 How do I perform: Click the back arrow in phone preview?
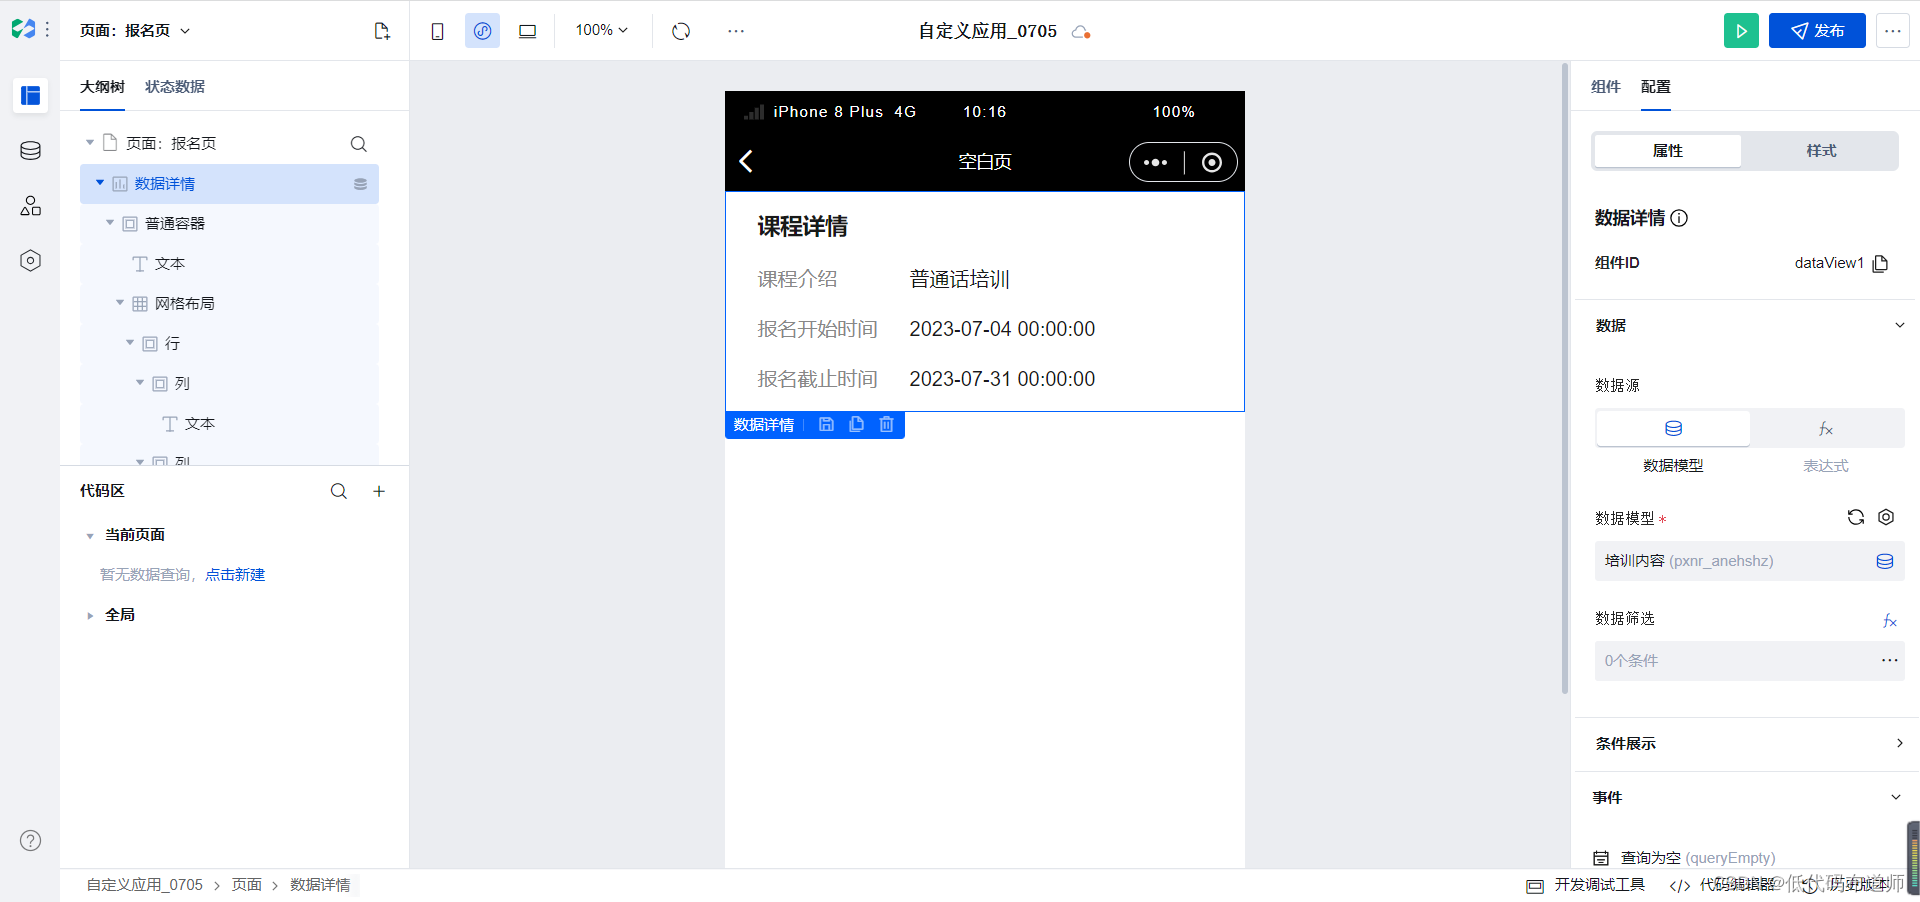[746, 162]
